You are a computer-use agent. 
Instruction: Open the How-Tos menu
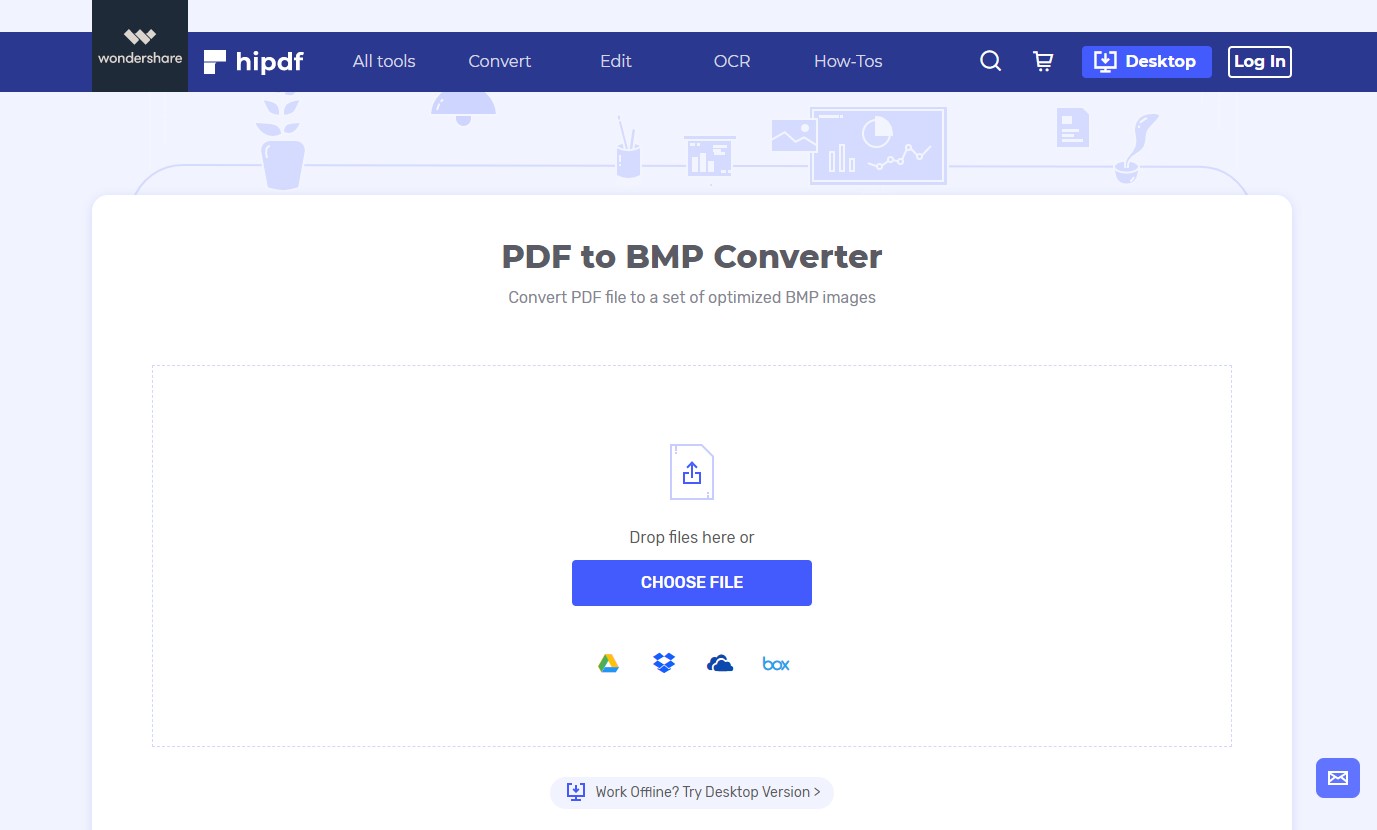click(848, 62)
